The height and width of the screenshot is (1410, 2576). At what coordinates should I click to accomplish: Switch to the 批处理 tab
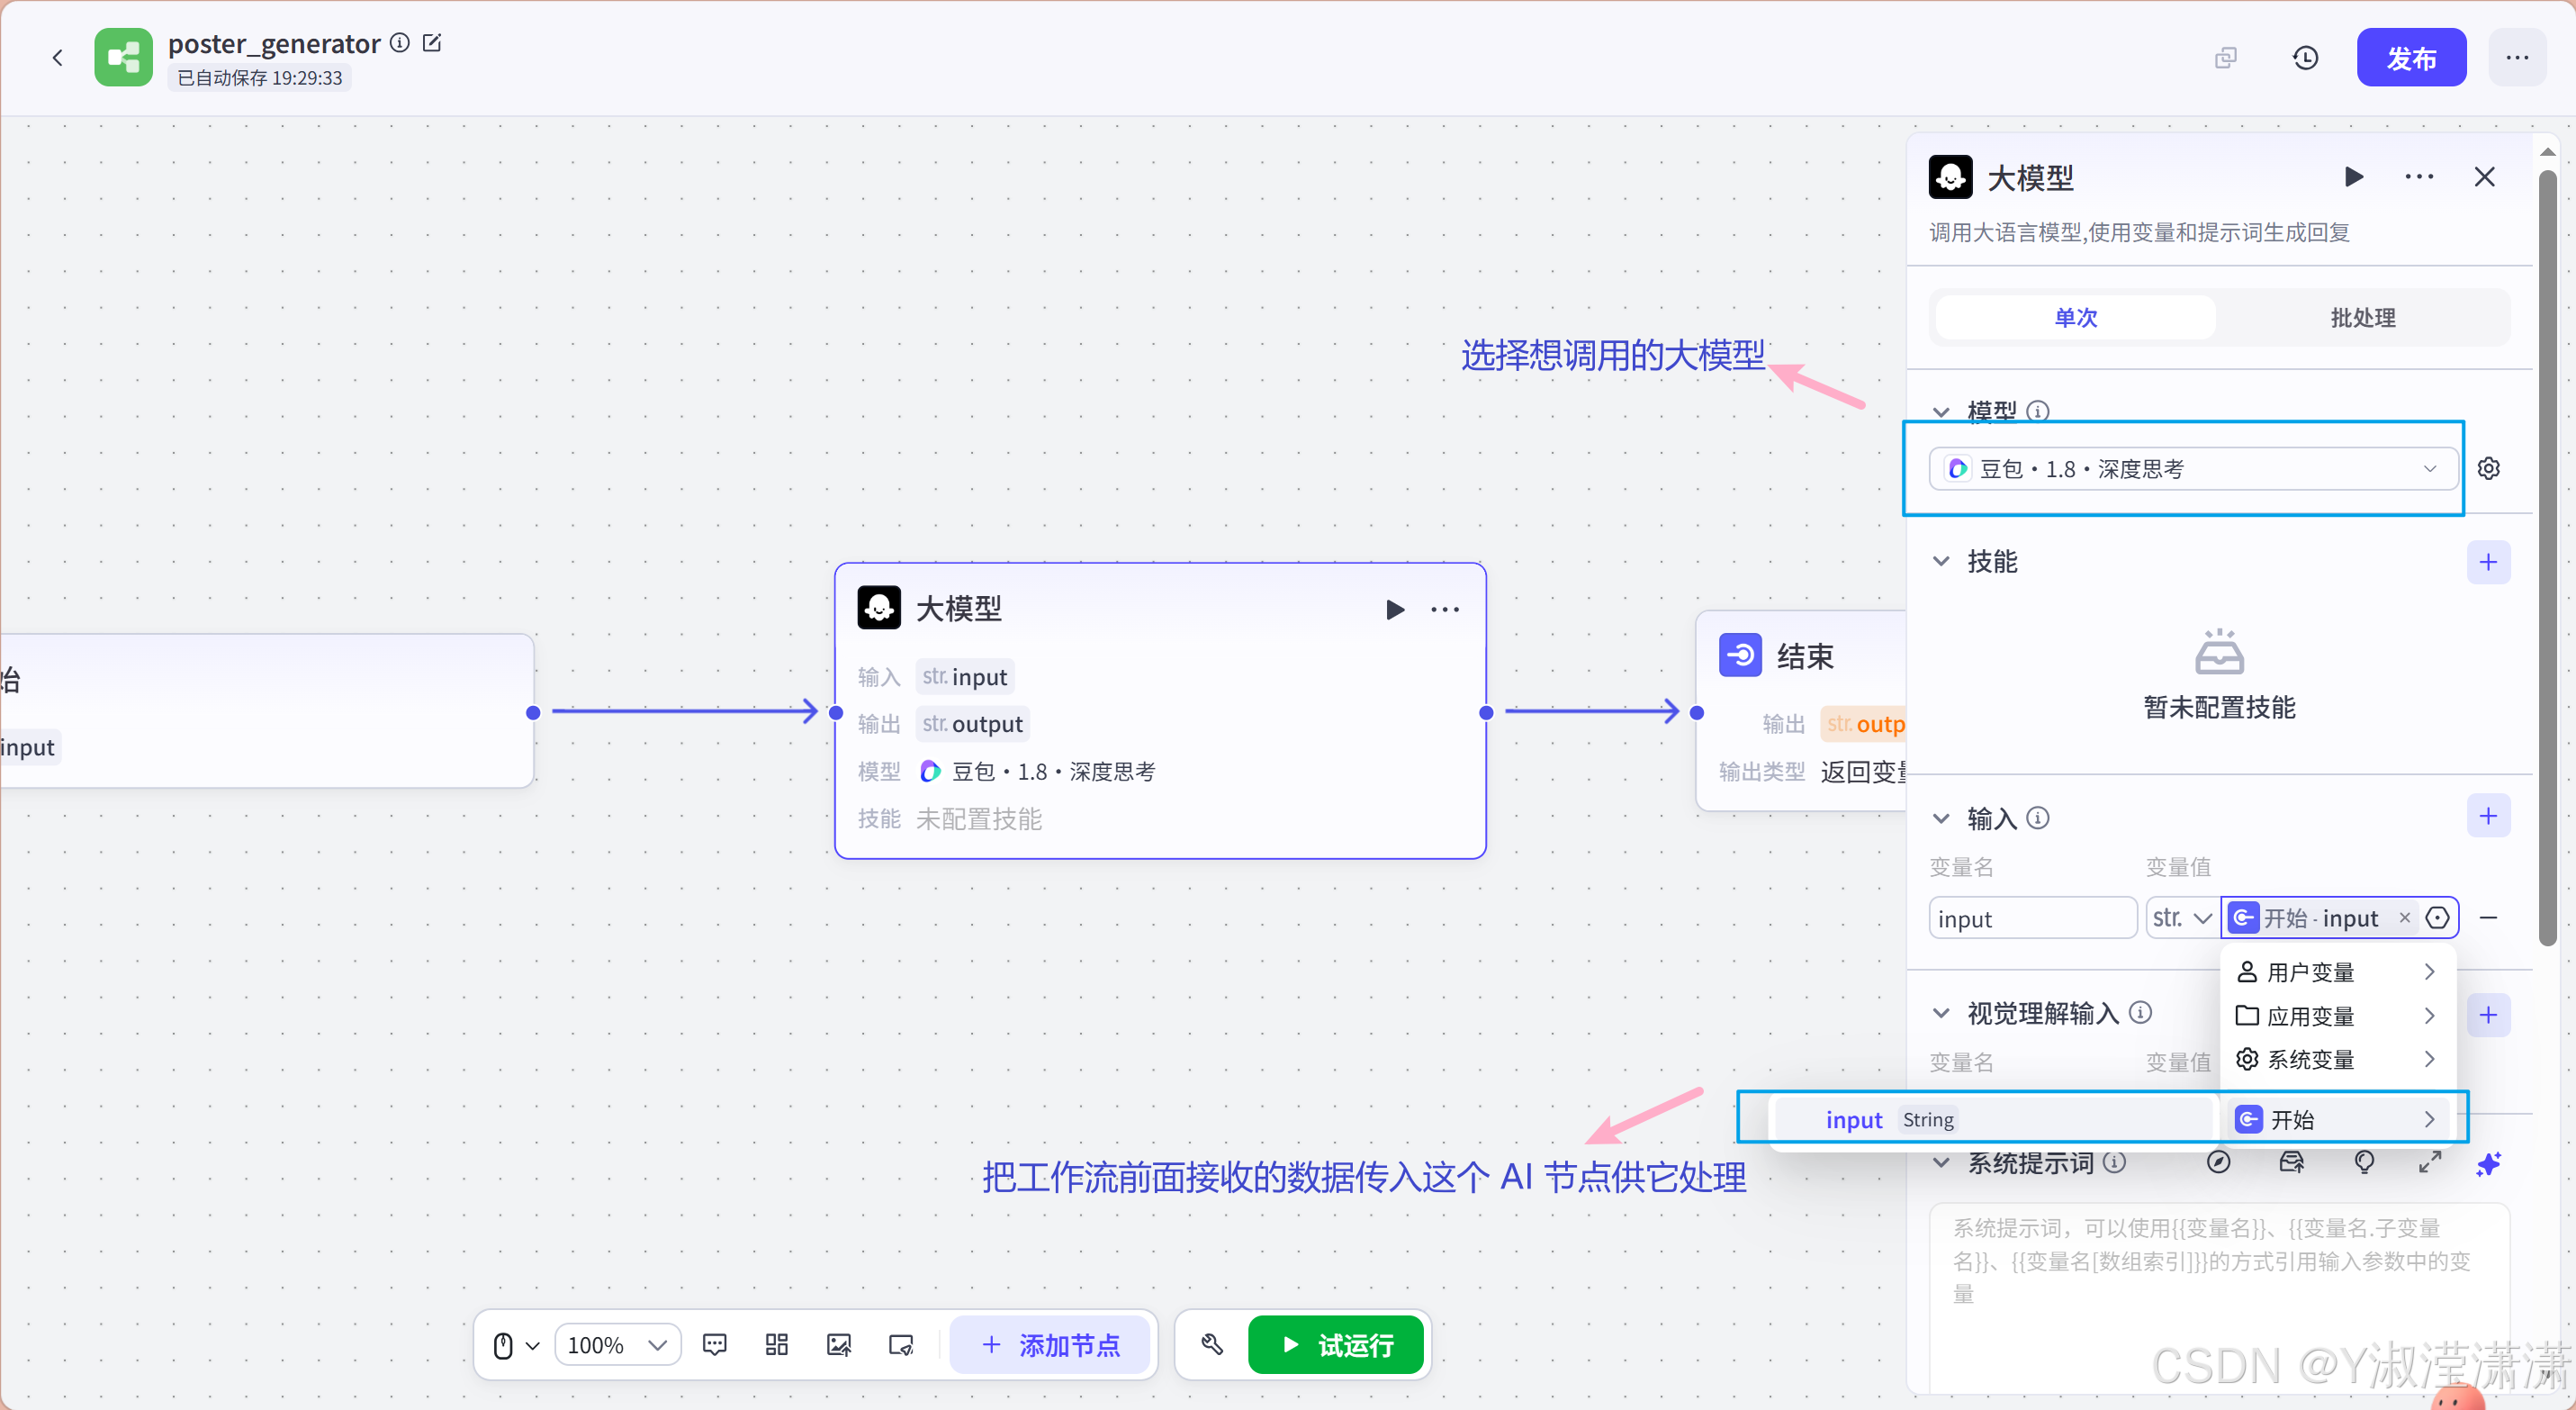[2362, 318]
